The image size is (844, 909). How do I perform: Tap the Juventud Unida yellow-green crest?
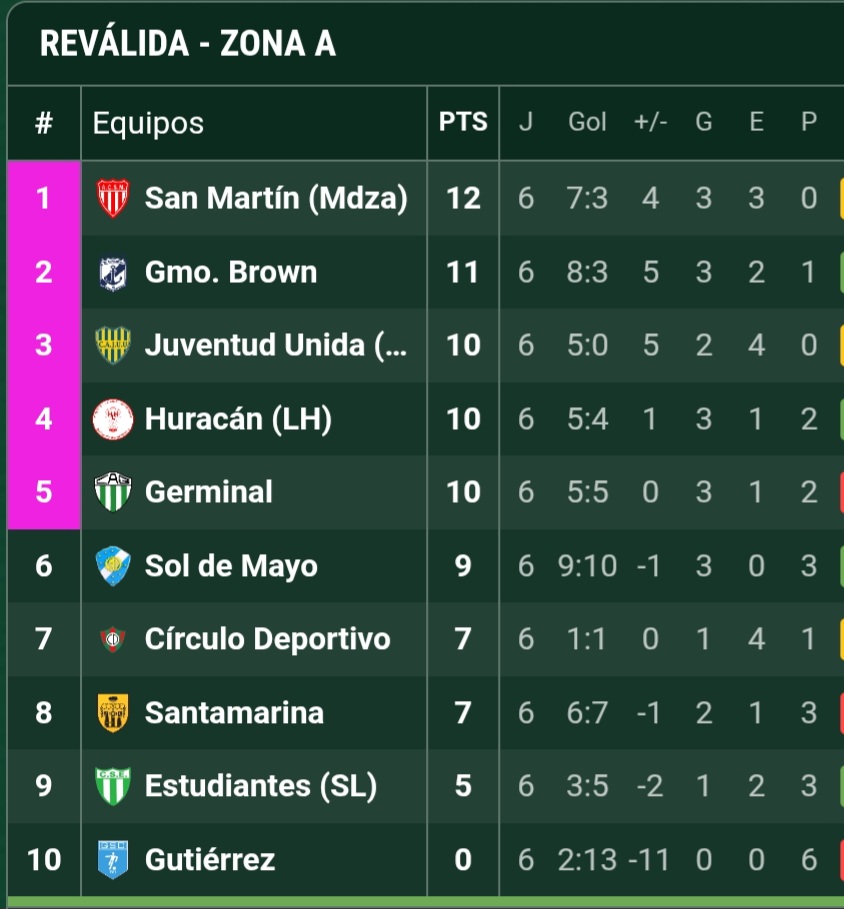[112, 345]
